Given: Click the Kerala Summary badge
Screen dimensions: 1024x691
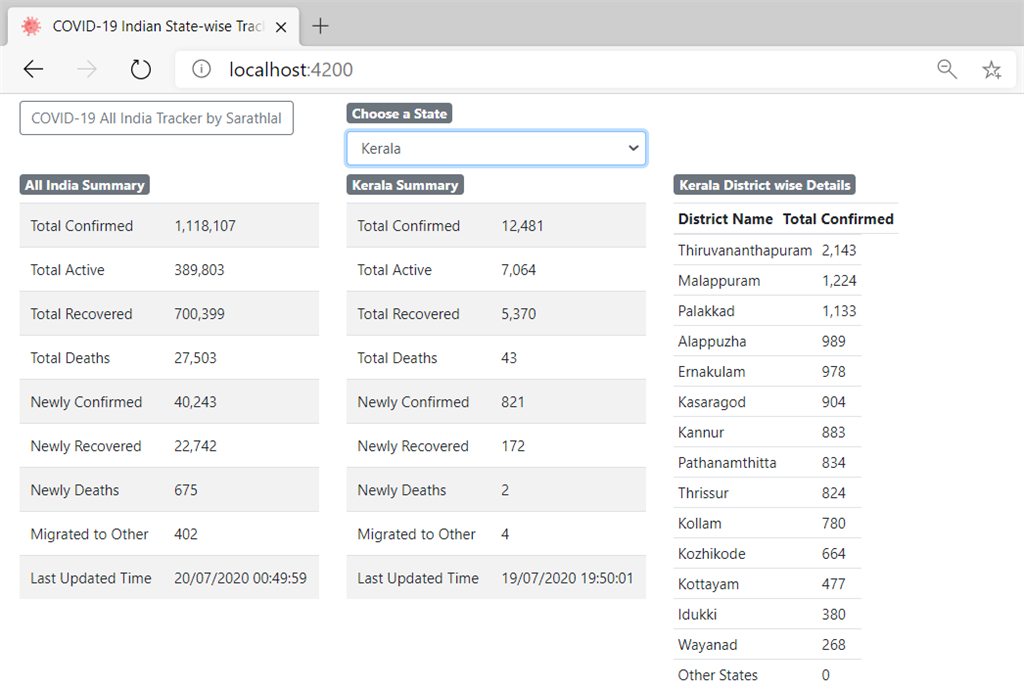Looking at the screenshot, I should click(x=405, y=185).
